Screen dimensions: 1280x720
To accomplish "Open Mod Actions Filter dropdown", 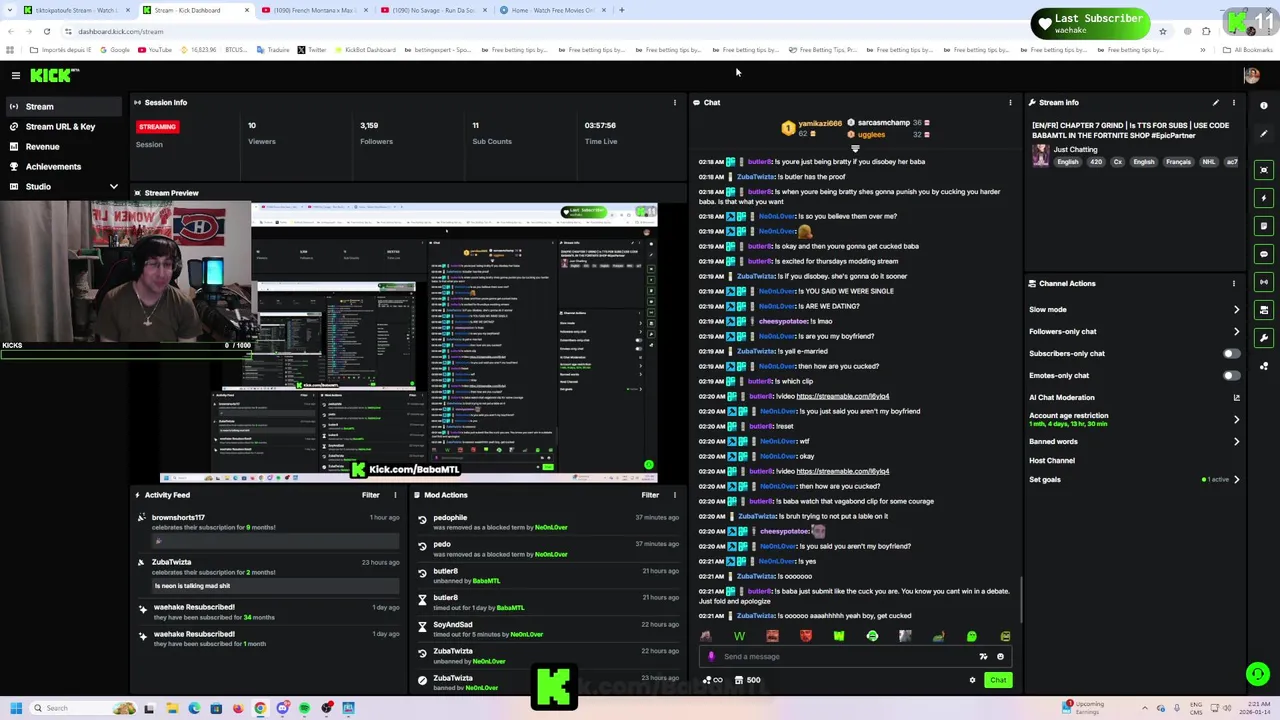I will [x=650, y=495].
